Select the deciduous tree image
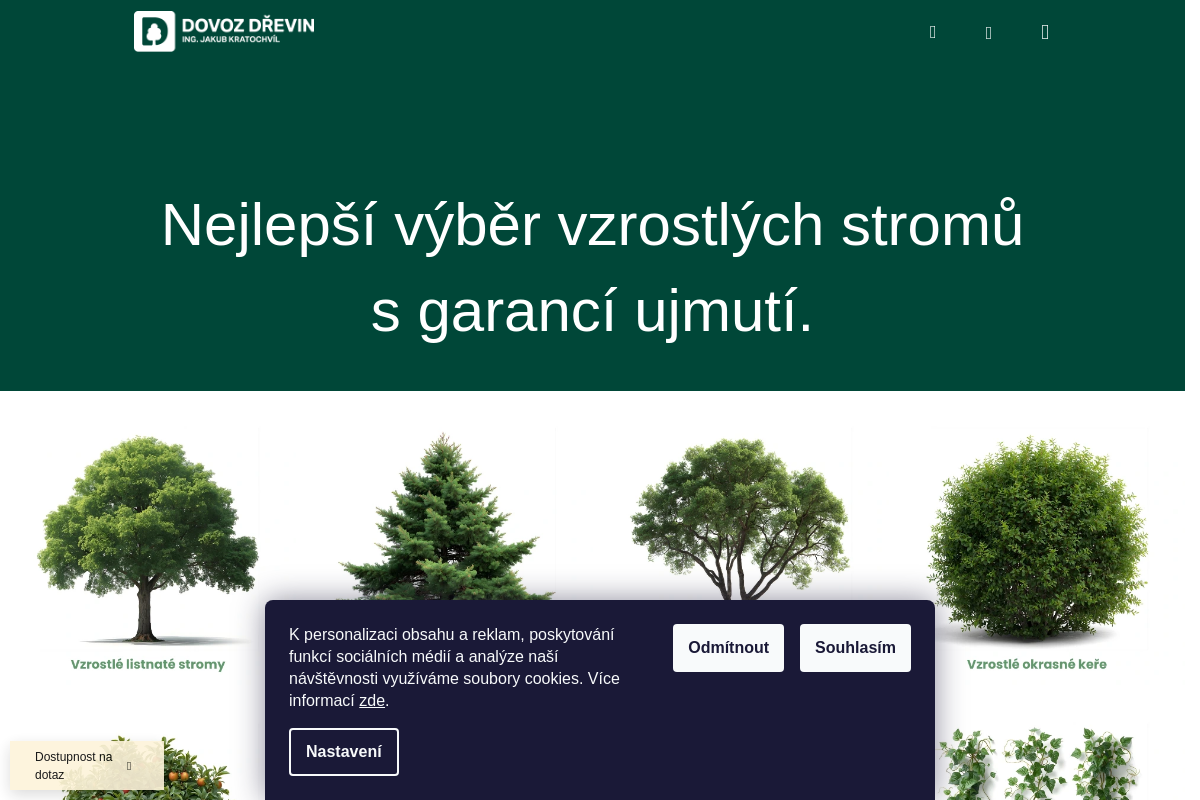 (x=148, y=540)
